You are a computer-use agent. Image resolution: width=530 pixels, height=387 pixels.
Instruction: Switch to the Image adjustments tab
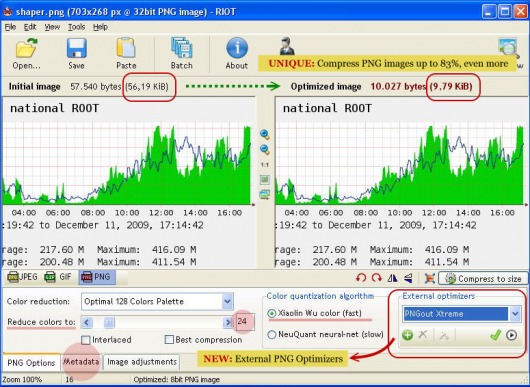pyautogui.click(x=142, y=362)
